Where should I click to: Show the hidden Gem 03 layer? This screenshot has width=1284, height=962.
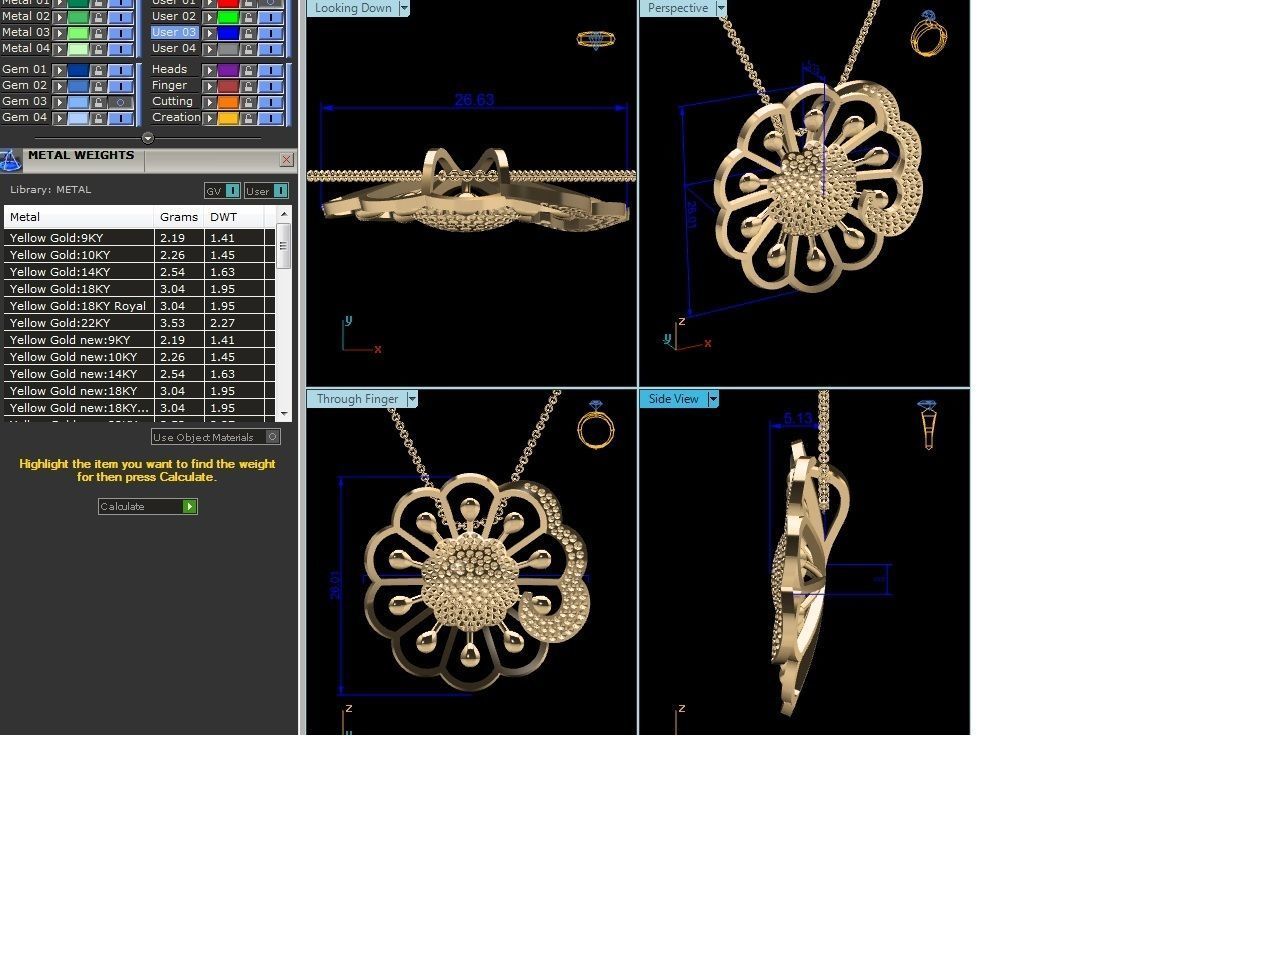[121, 102]
